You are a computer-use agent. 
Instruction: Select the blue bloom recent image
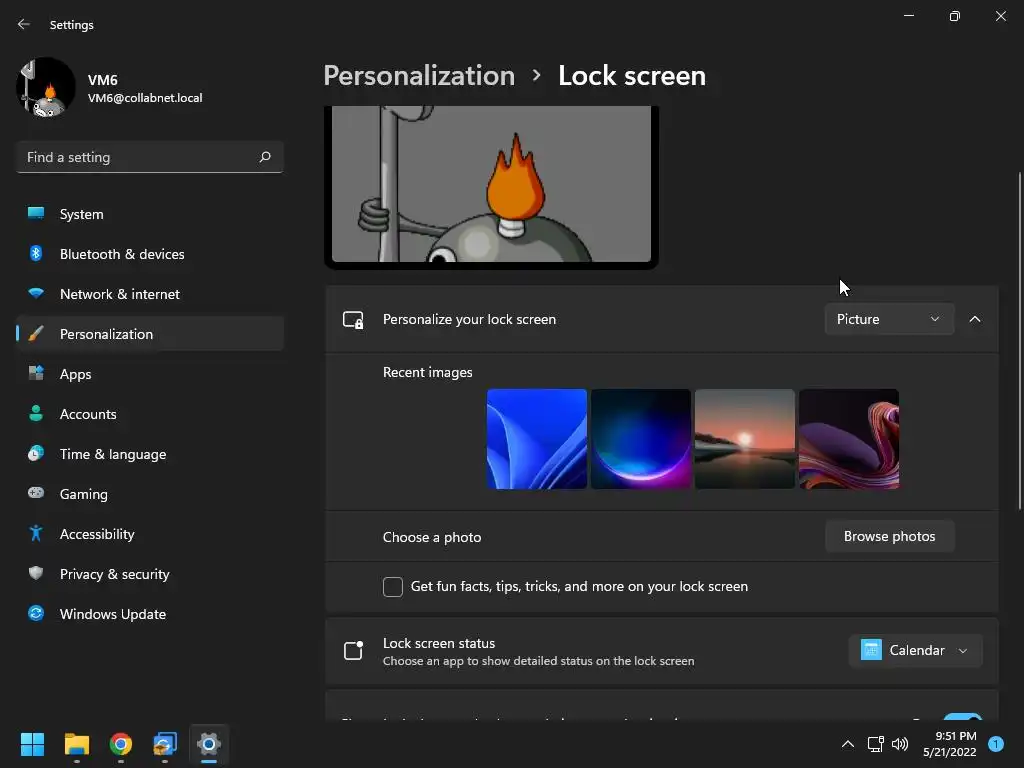click(537, 439)
